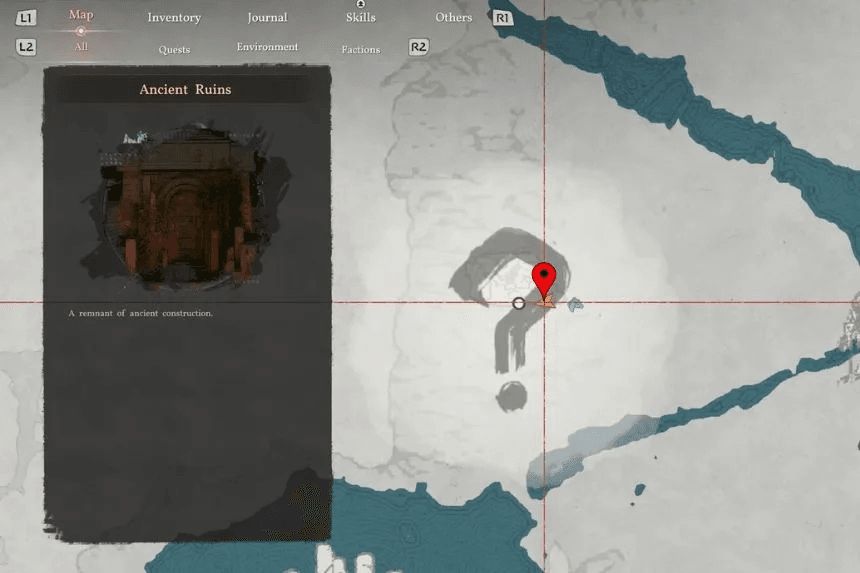Filter map by Quests

click(174, 49)
